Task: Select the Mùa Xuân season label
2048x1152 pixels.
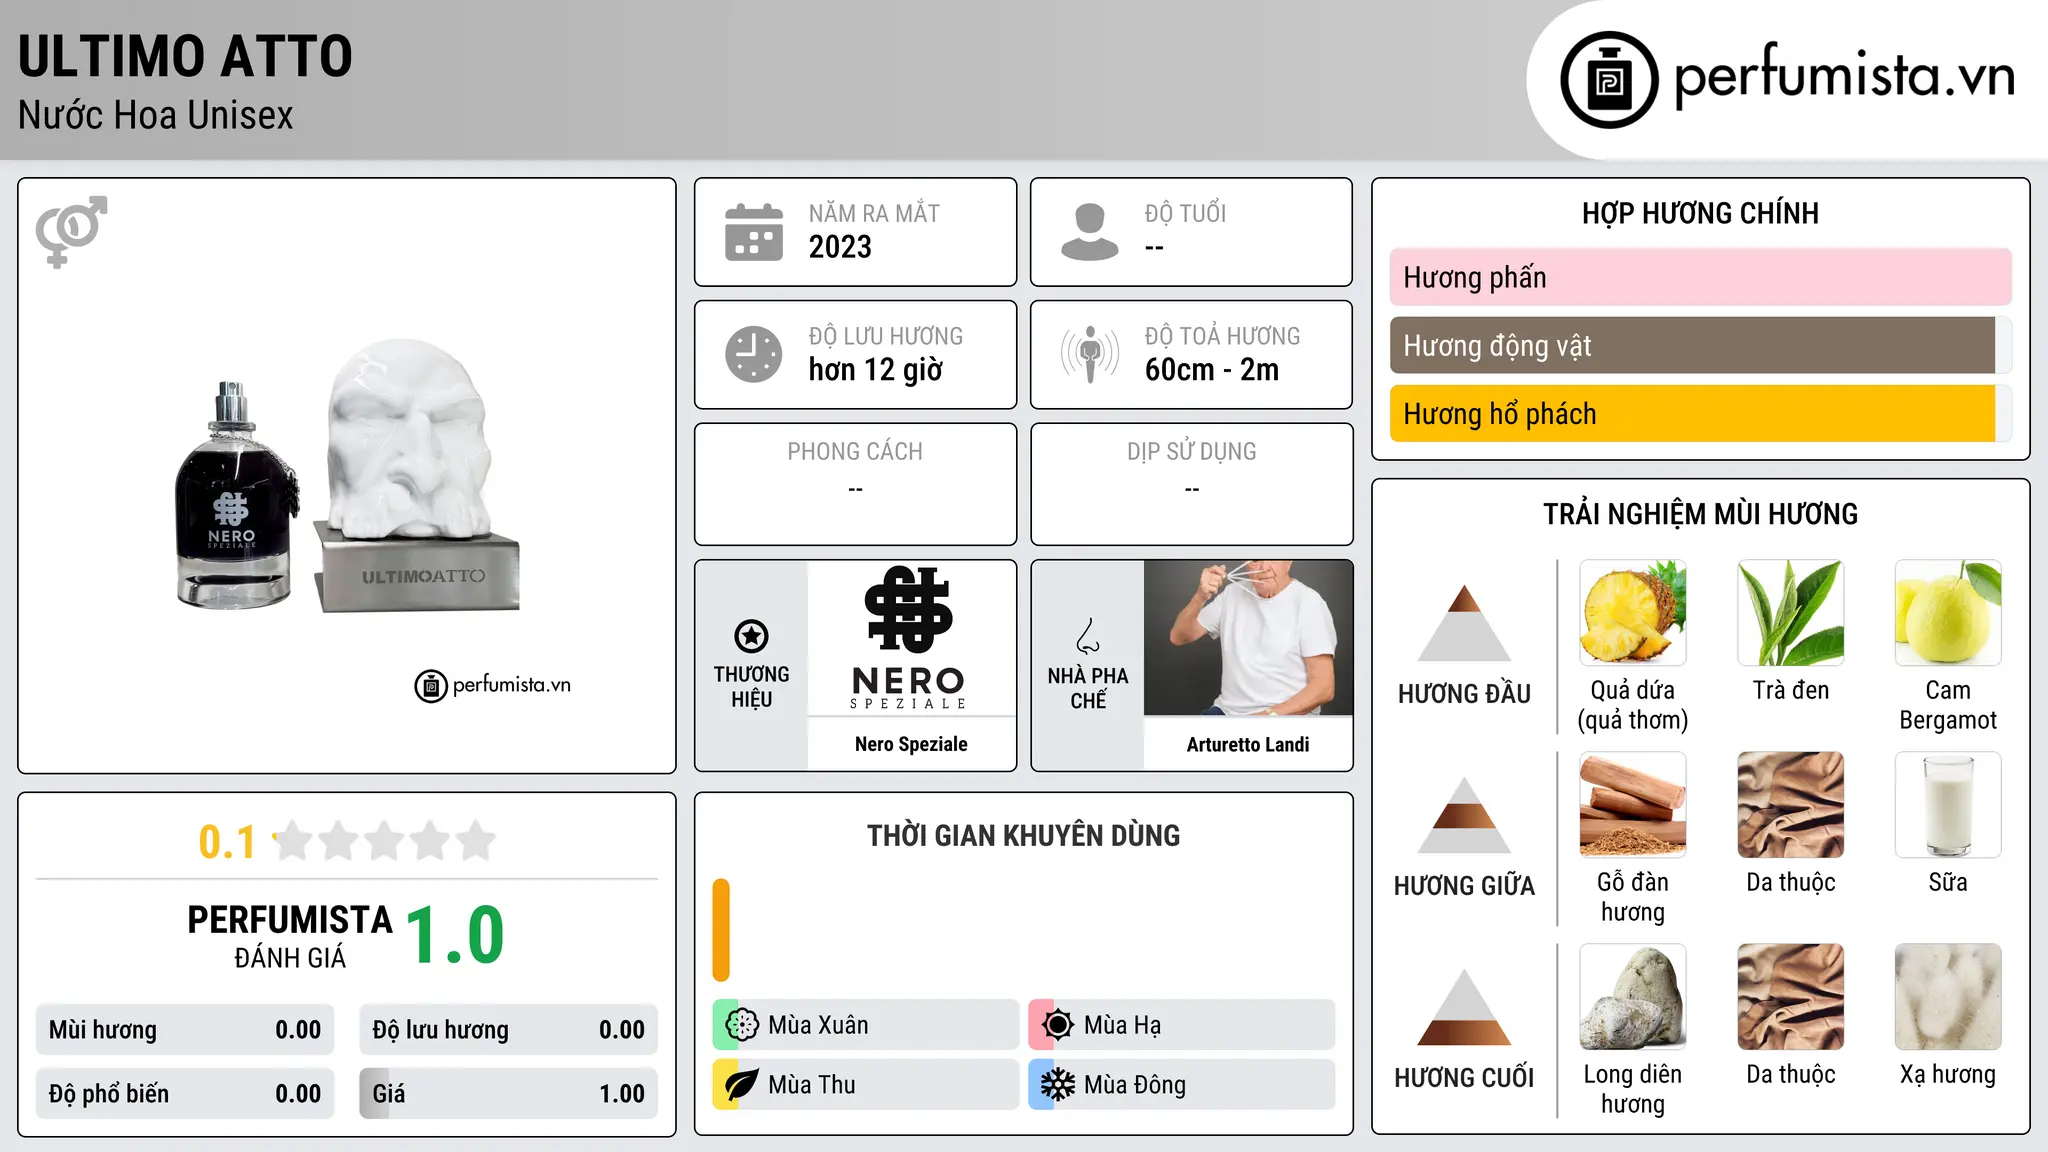Action: 818,1025
